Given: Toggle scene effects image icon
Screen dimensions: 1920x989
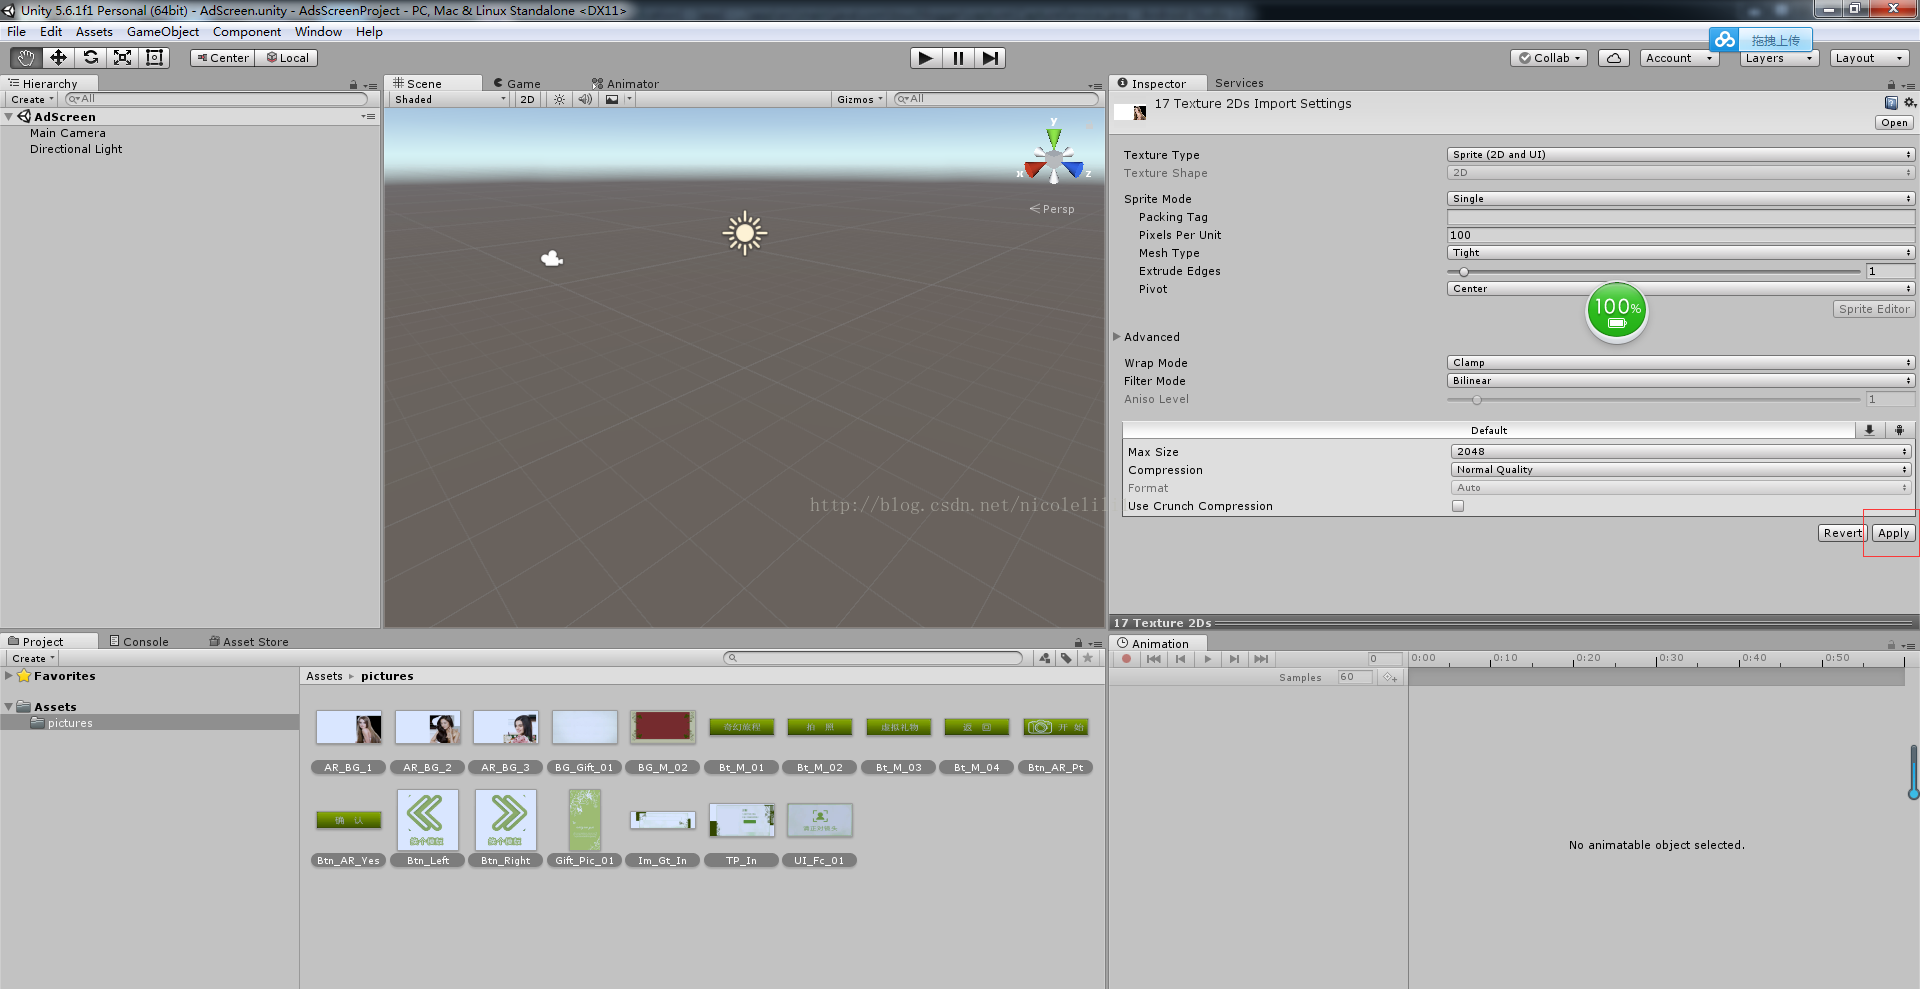Looking at the screenshot, I should (612, 99).
